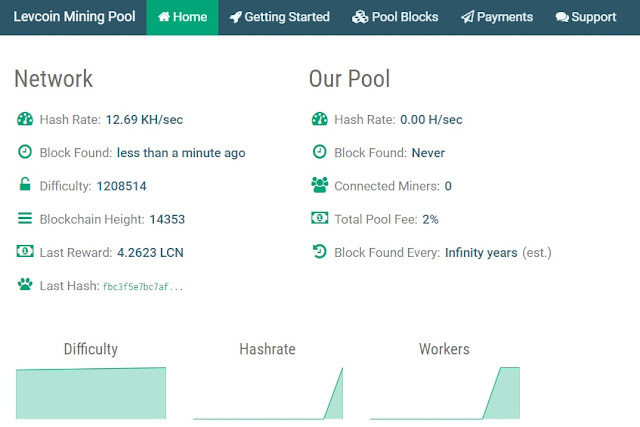
Task: Open the Home tab
Action: pos(182,17)
